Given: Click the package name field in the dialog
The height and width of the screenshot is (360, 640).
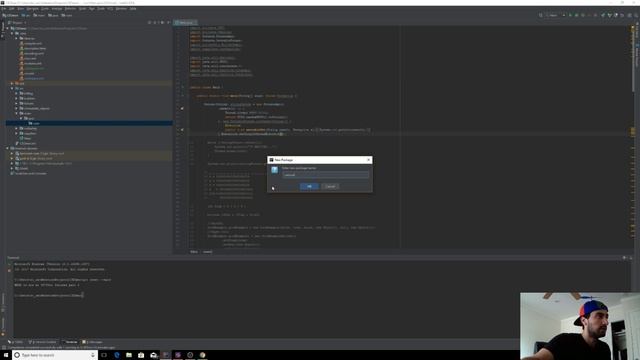Looking at the screenshot, I should click(325, 175).
